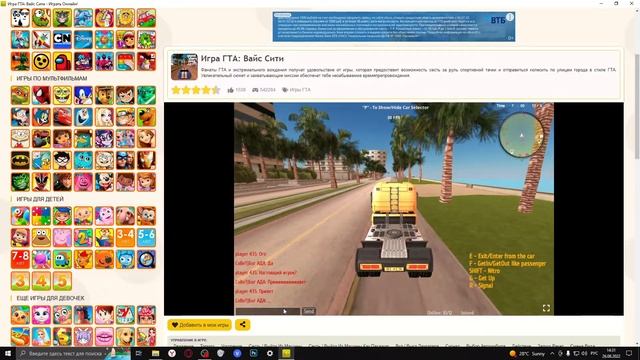Open the Talking Tom cat icon

62,18
